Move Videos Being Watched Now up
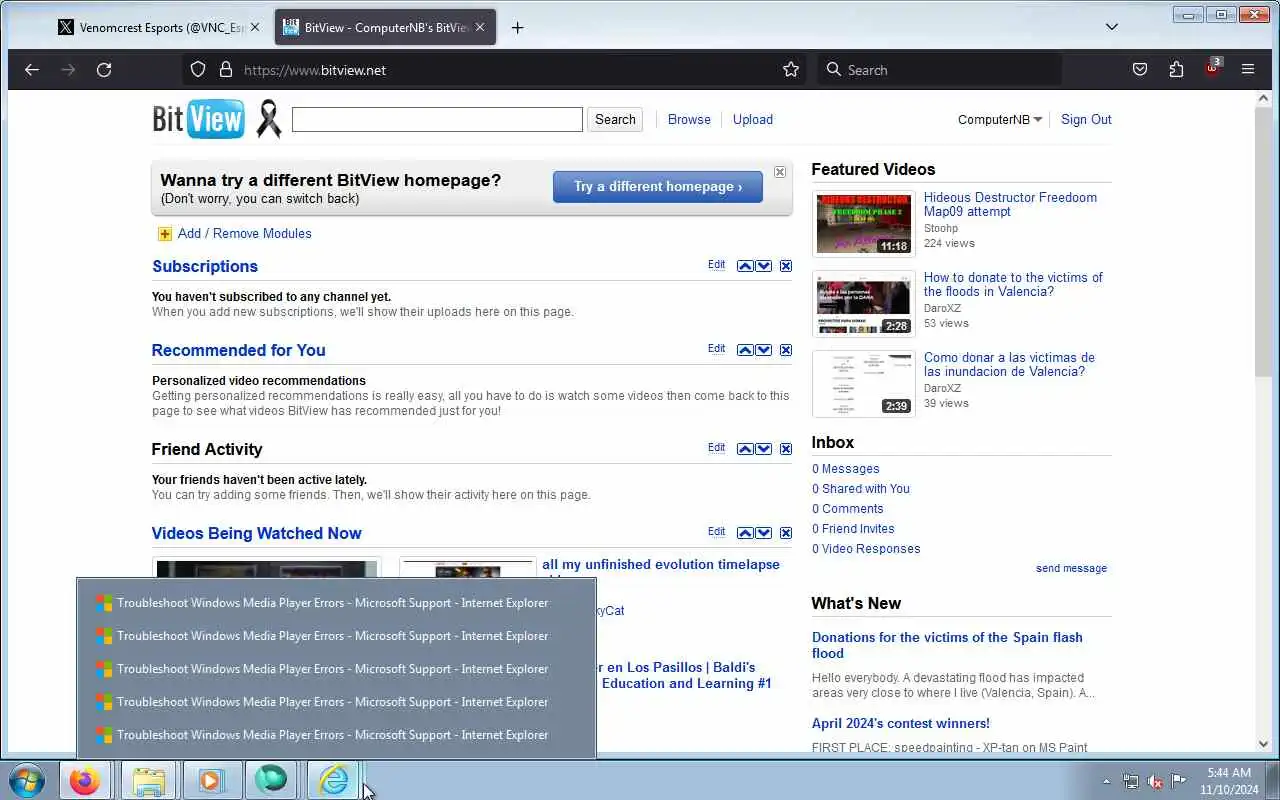The width and height of the screenshot is (1280, 800). (744, 533)
